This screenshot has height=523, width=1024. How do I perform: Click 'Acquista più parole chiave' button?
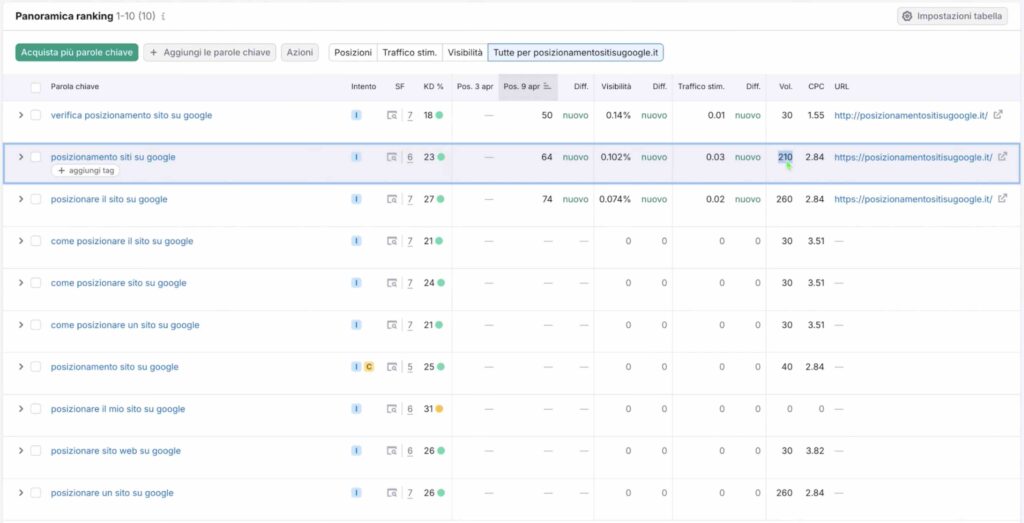coord(76,52)
